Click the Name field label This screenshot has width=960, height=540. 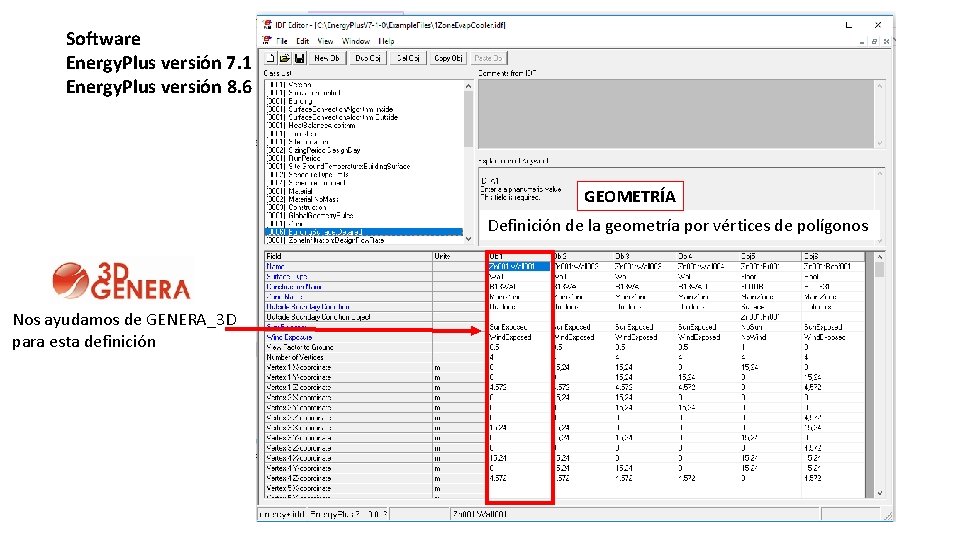(276, 266)
